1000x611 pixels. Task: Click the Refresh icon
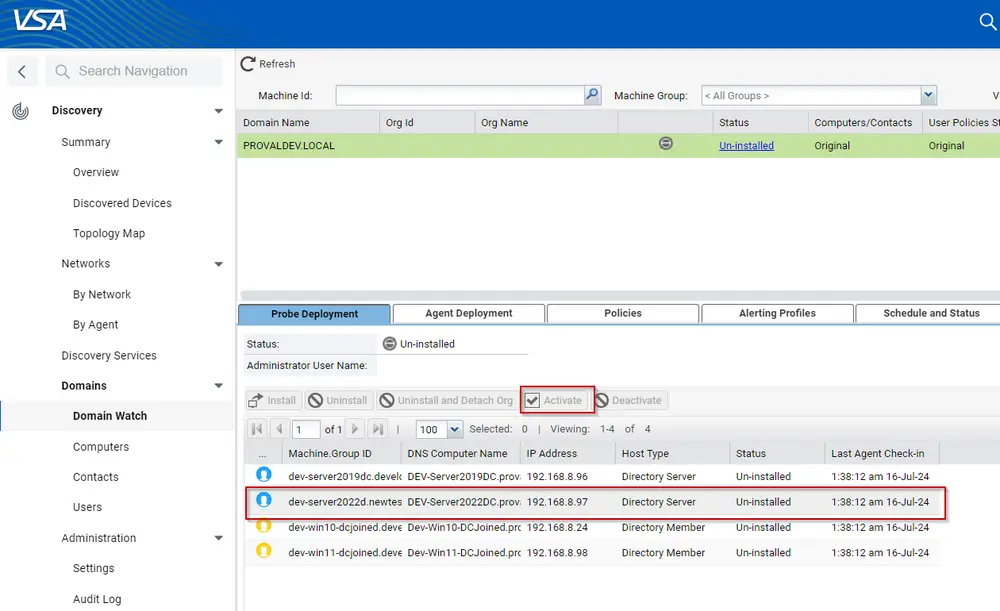coord(247,63)
